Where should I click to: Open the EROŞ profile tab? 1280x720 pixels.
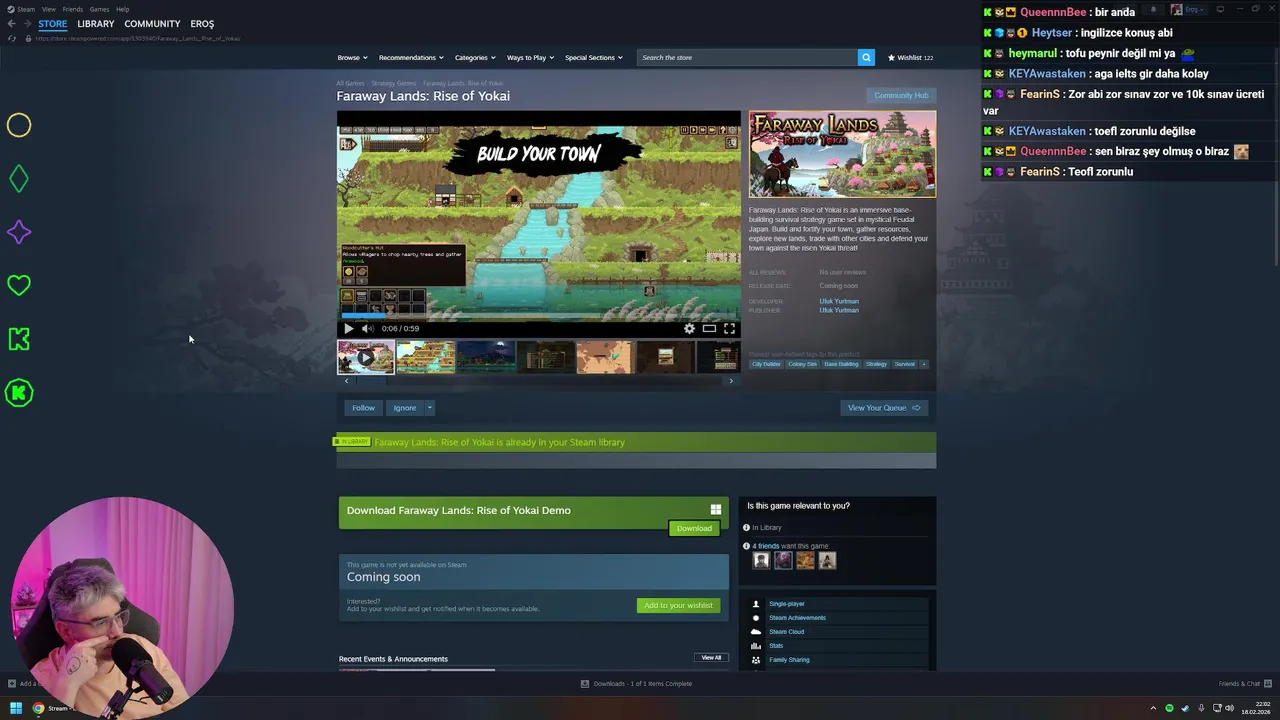click(x=202, y=24)
